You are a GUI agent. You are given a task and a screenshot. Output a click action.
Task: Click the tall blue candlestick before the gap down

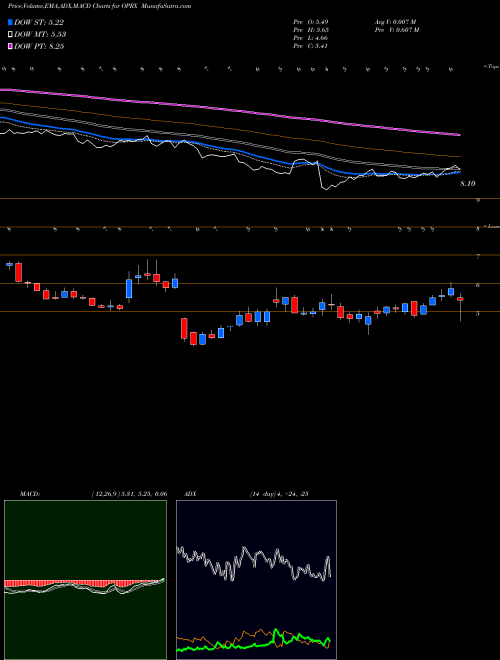click(129, 288)
